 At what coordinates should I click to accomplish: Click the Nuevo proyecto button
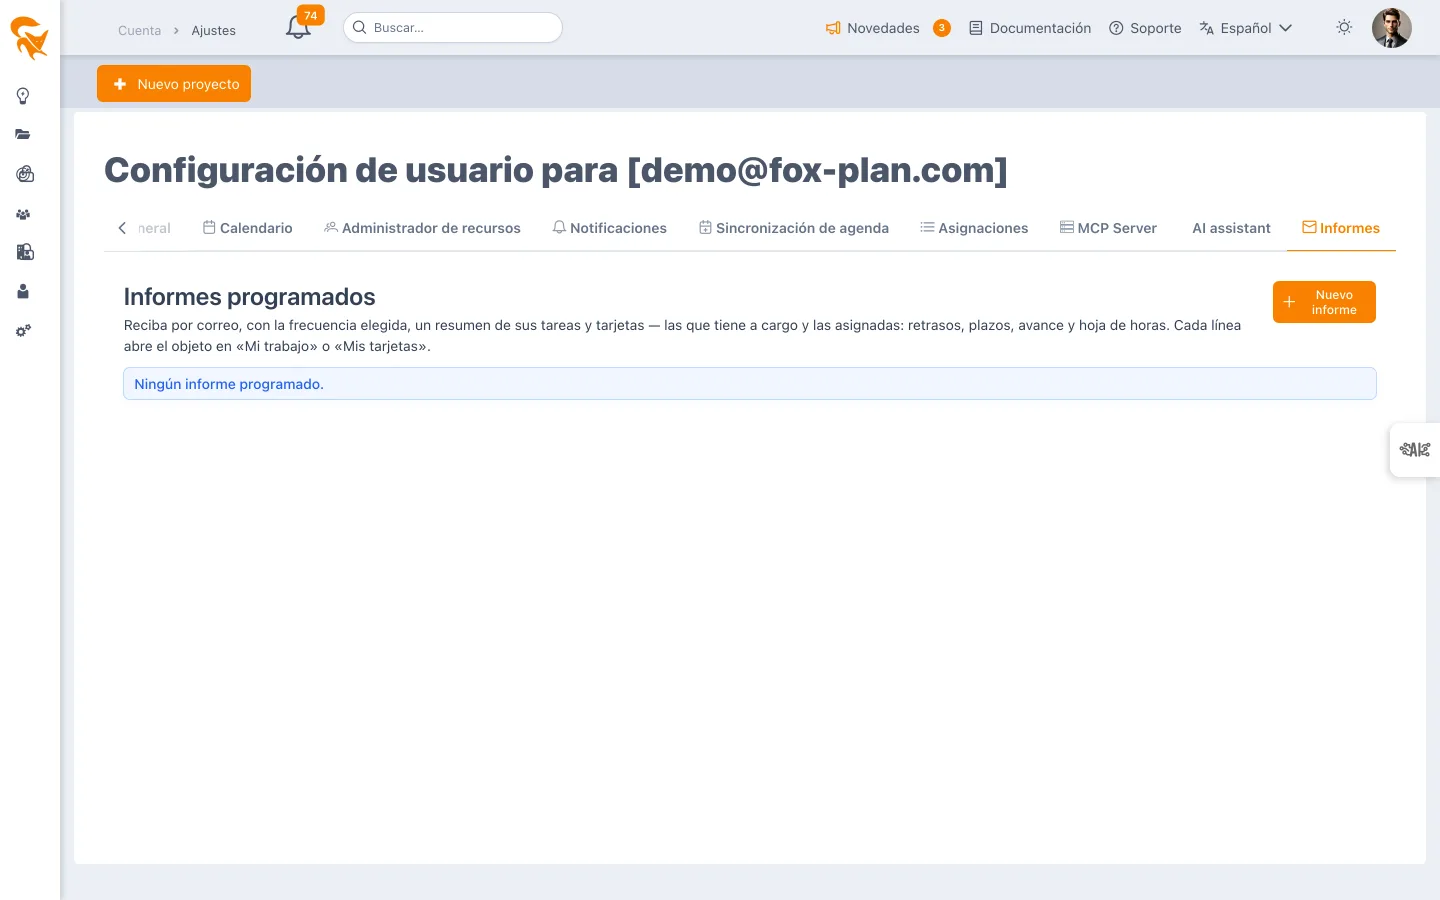pyautogui.click(x=174, y=84)
